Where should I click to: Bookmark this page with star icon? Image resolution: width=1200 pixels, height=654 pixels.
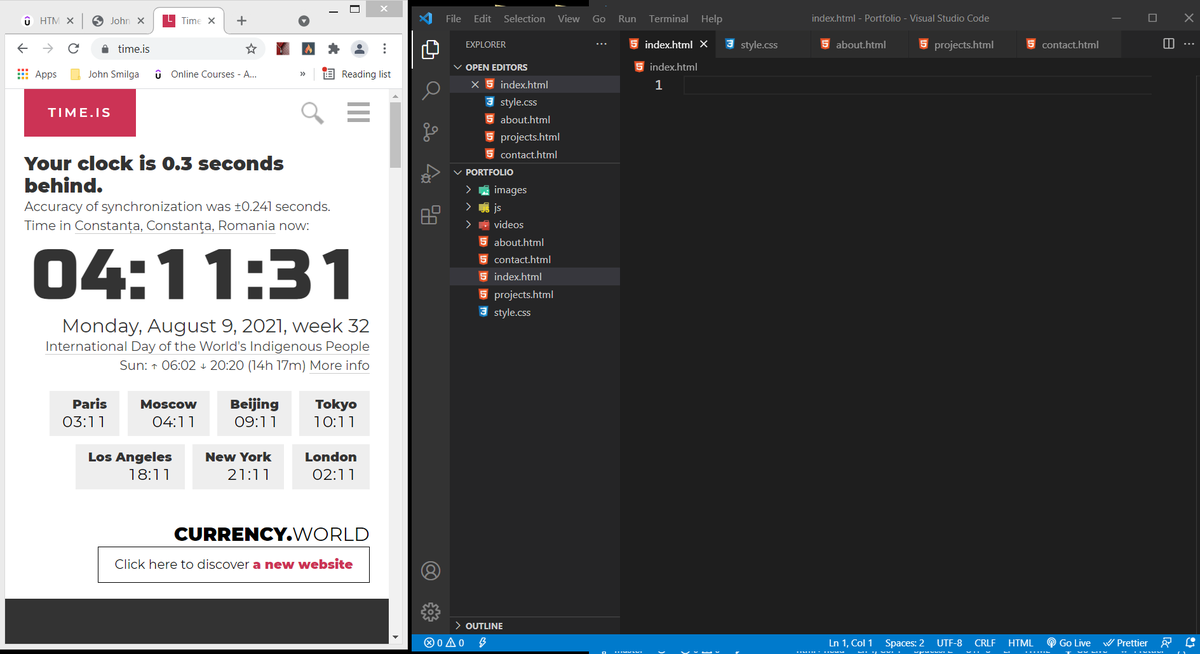pyautogui.click(x=252, y=48)
